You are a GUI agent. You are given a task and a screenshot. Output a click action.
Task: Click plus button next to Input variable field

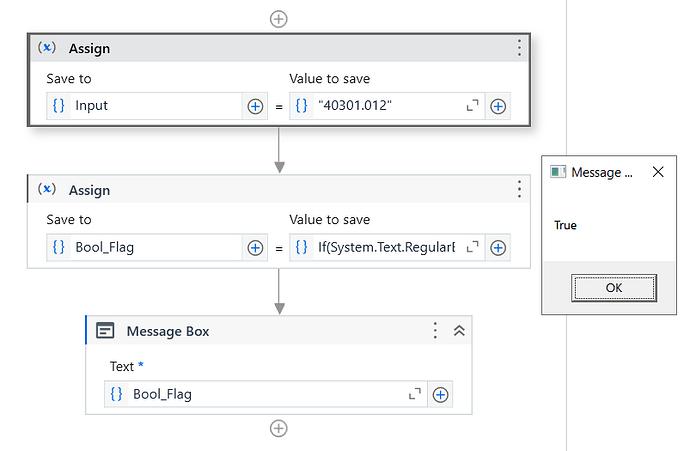coord(255,106)
